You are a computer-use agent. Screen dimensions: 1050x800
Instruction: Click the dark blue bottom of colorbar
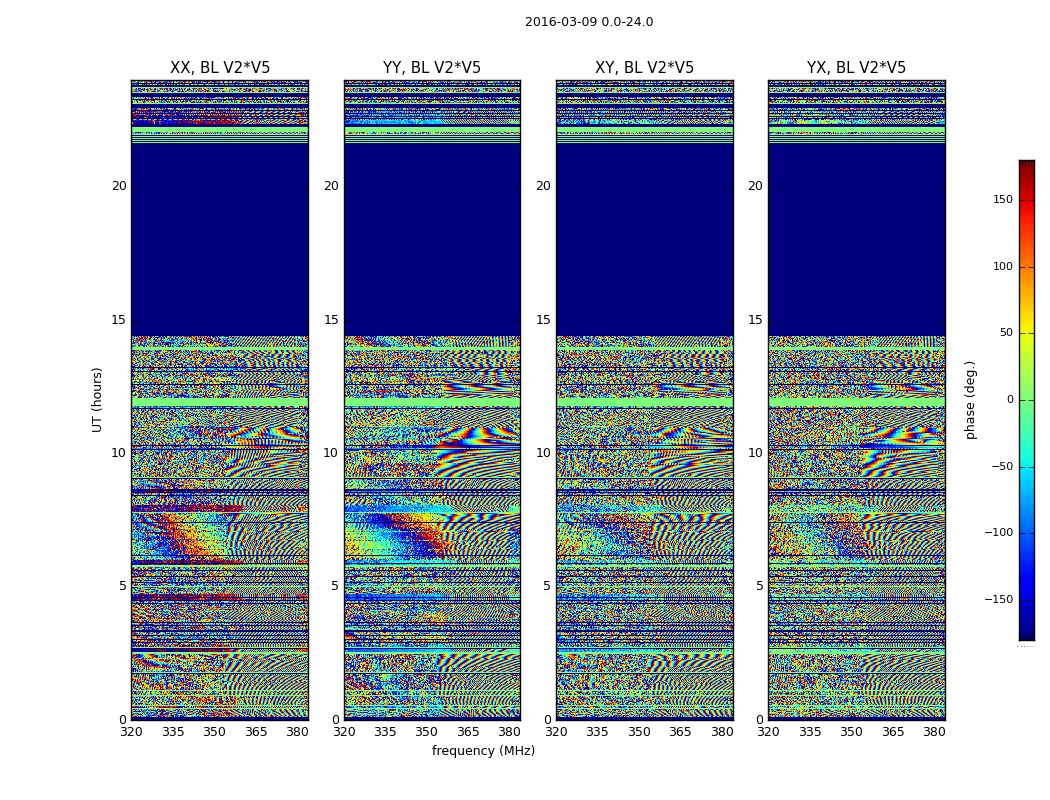pyautogui.click(x=1026, y=633)
